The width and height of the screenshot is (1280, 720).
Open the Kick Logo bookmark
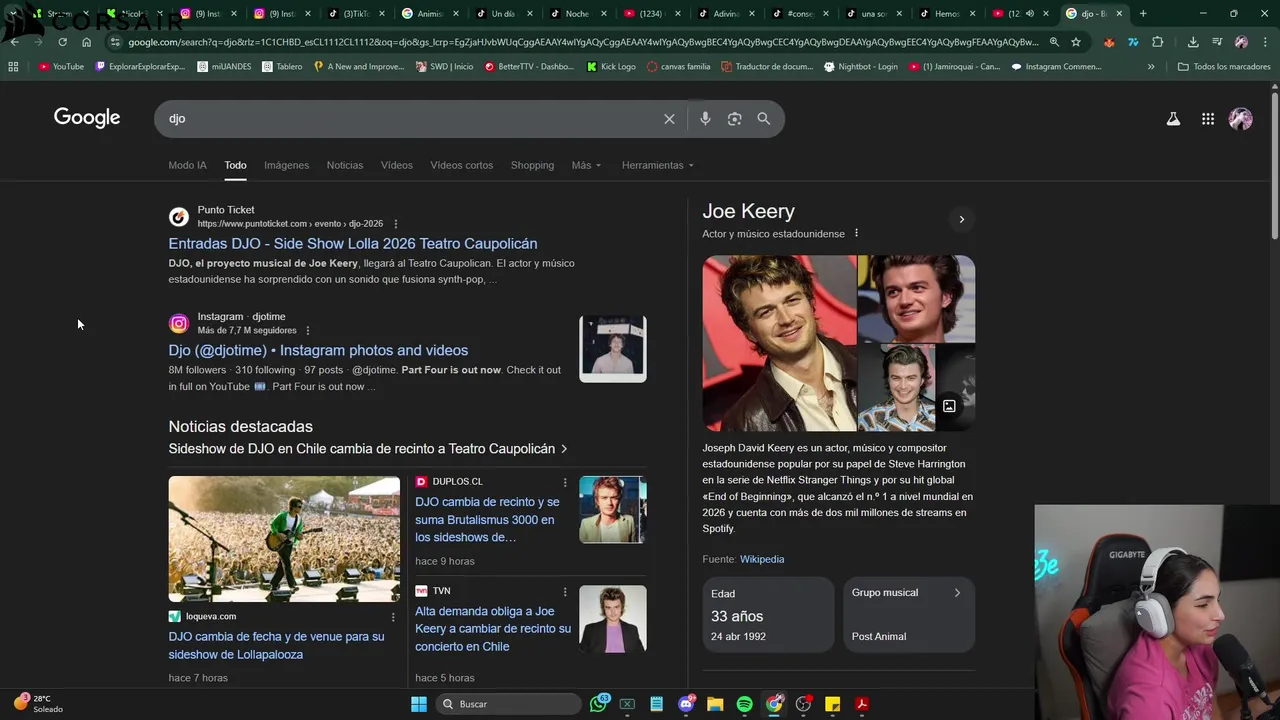tap(611, 67)
